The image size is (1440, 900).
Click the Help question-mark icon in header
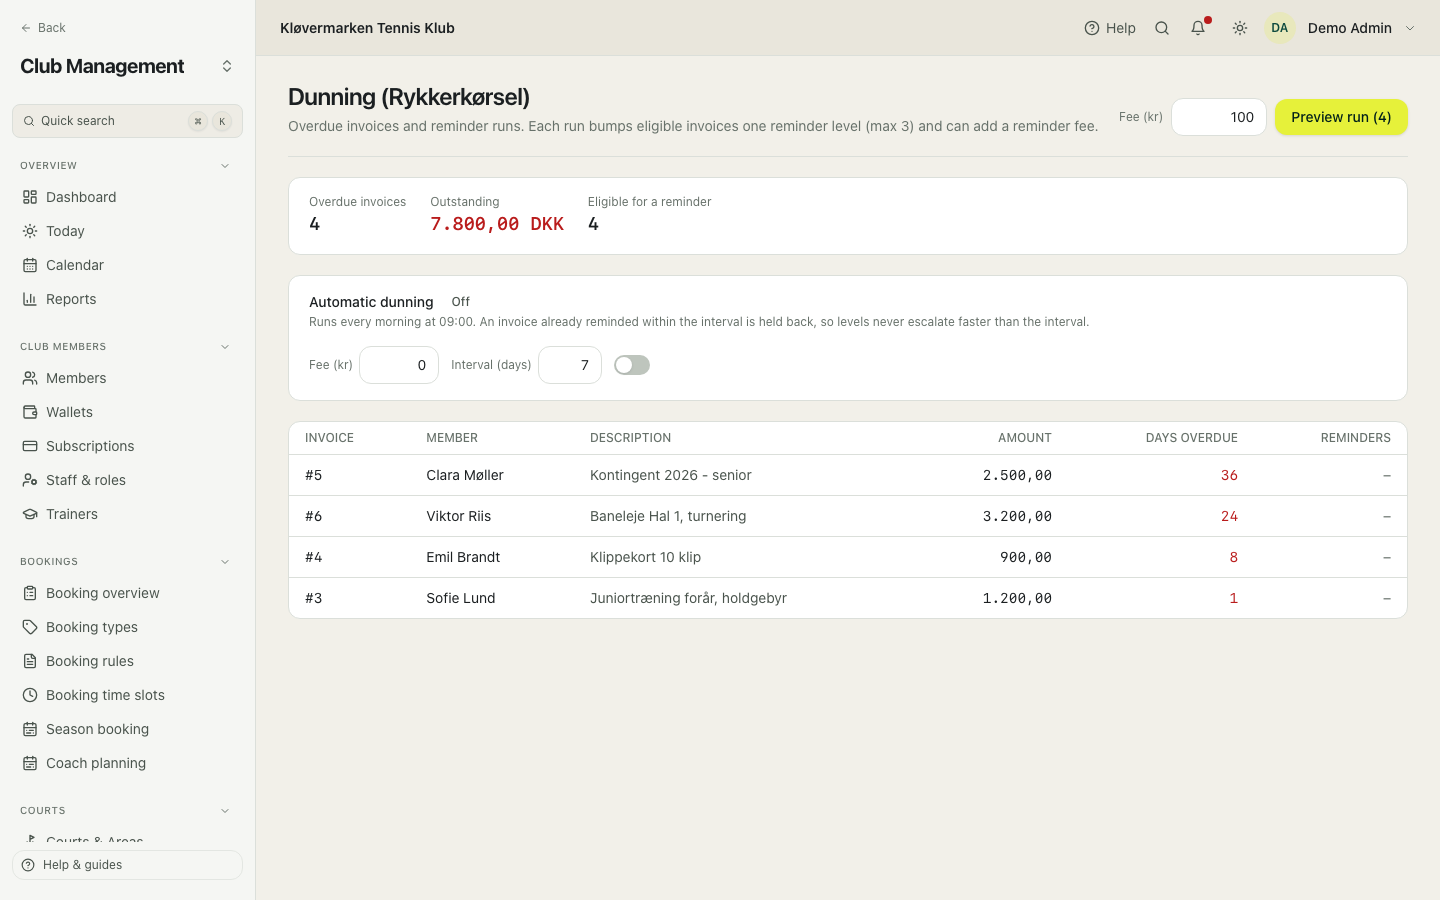(1092, 28)
